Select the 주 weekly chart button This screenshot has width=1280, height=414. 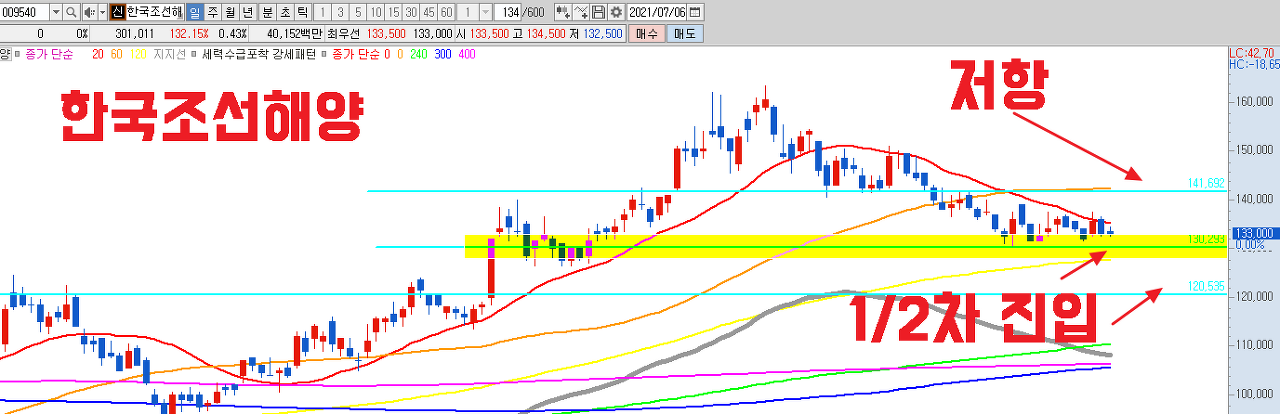[x=213, y=12]
